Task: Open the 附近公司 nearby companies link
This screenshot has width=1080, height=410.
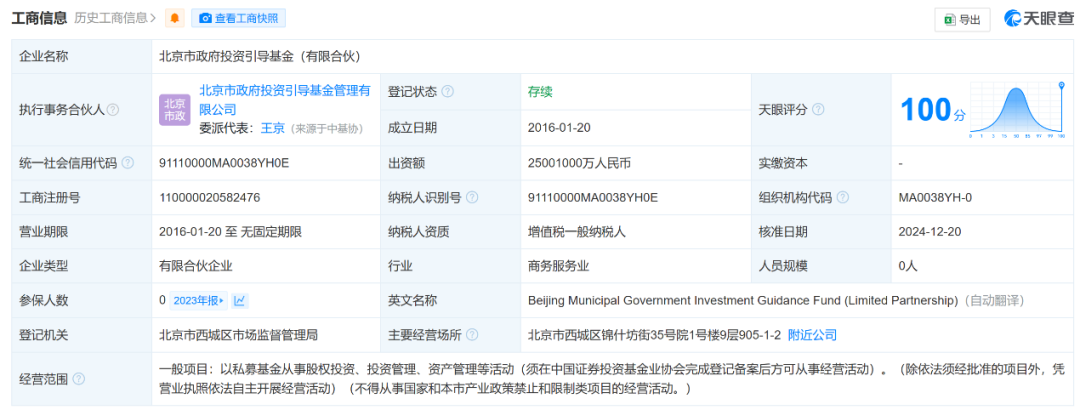Action: coord(812,335)
